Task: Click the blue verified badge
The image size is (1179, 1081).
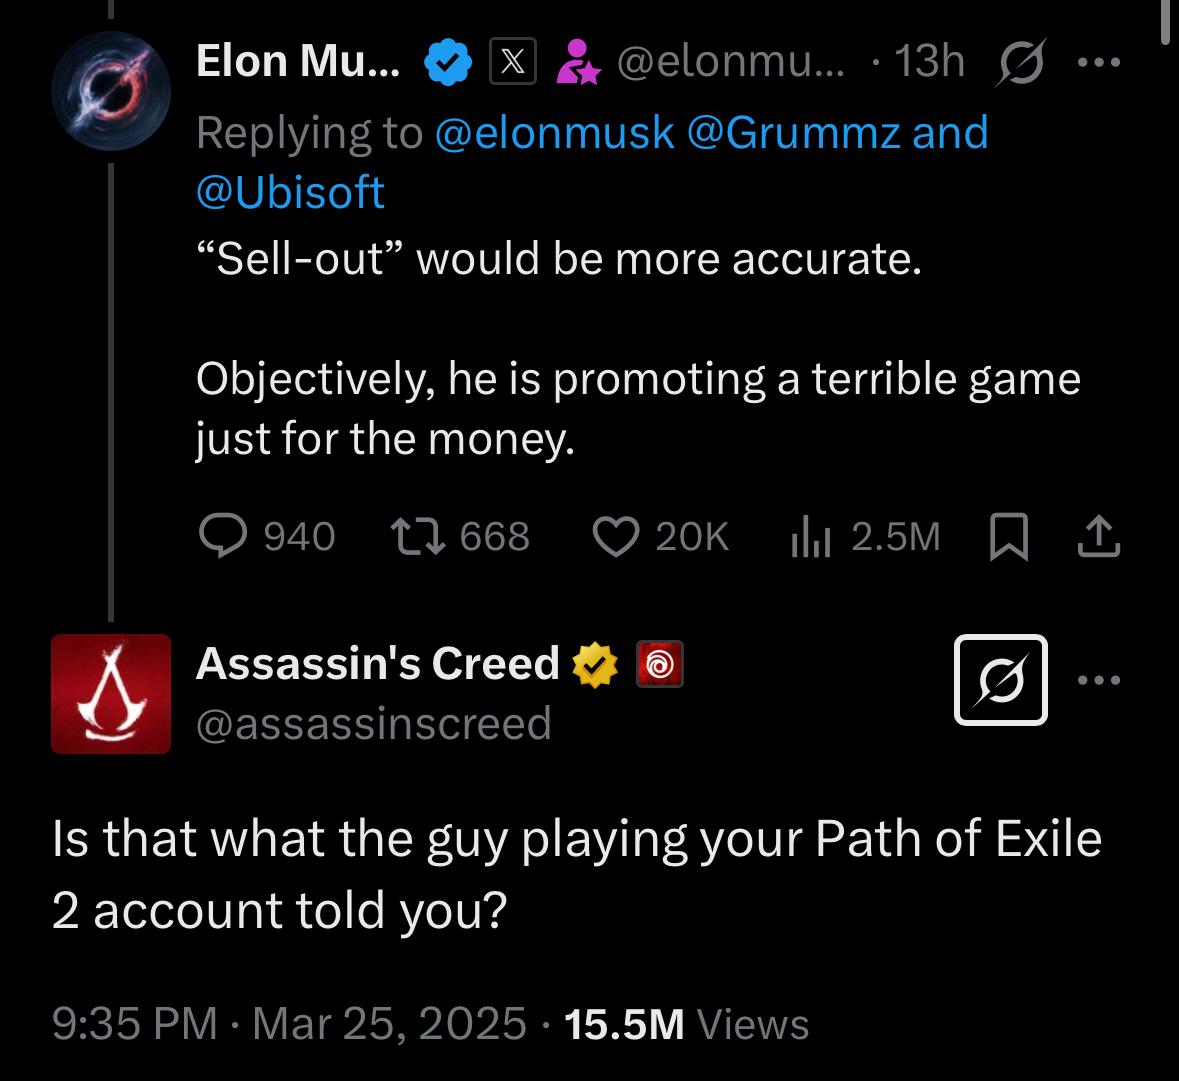Action: coord(449,63)
